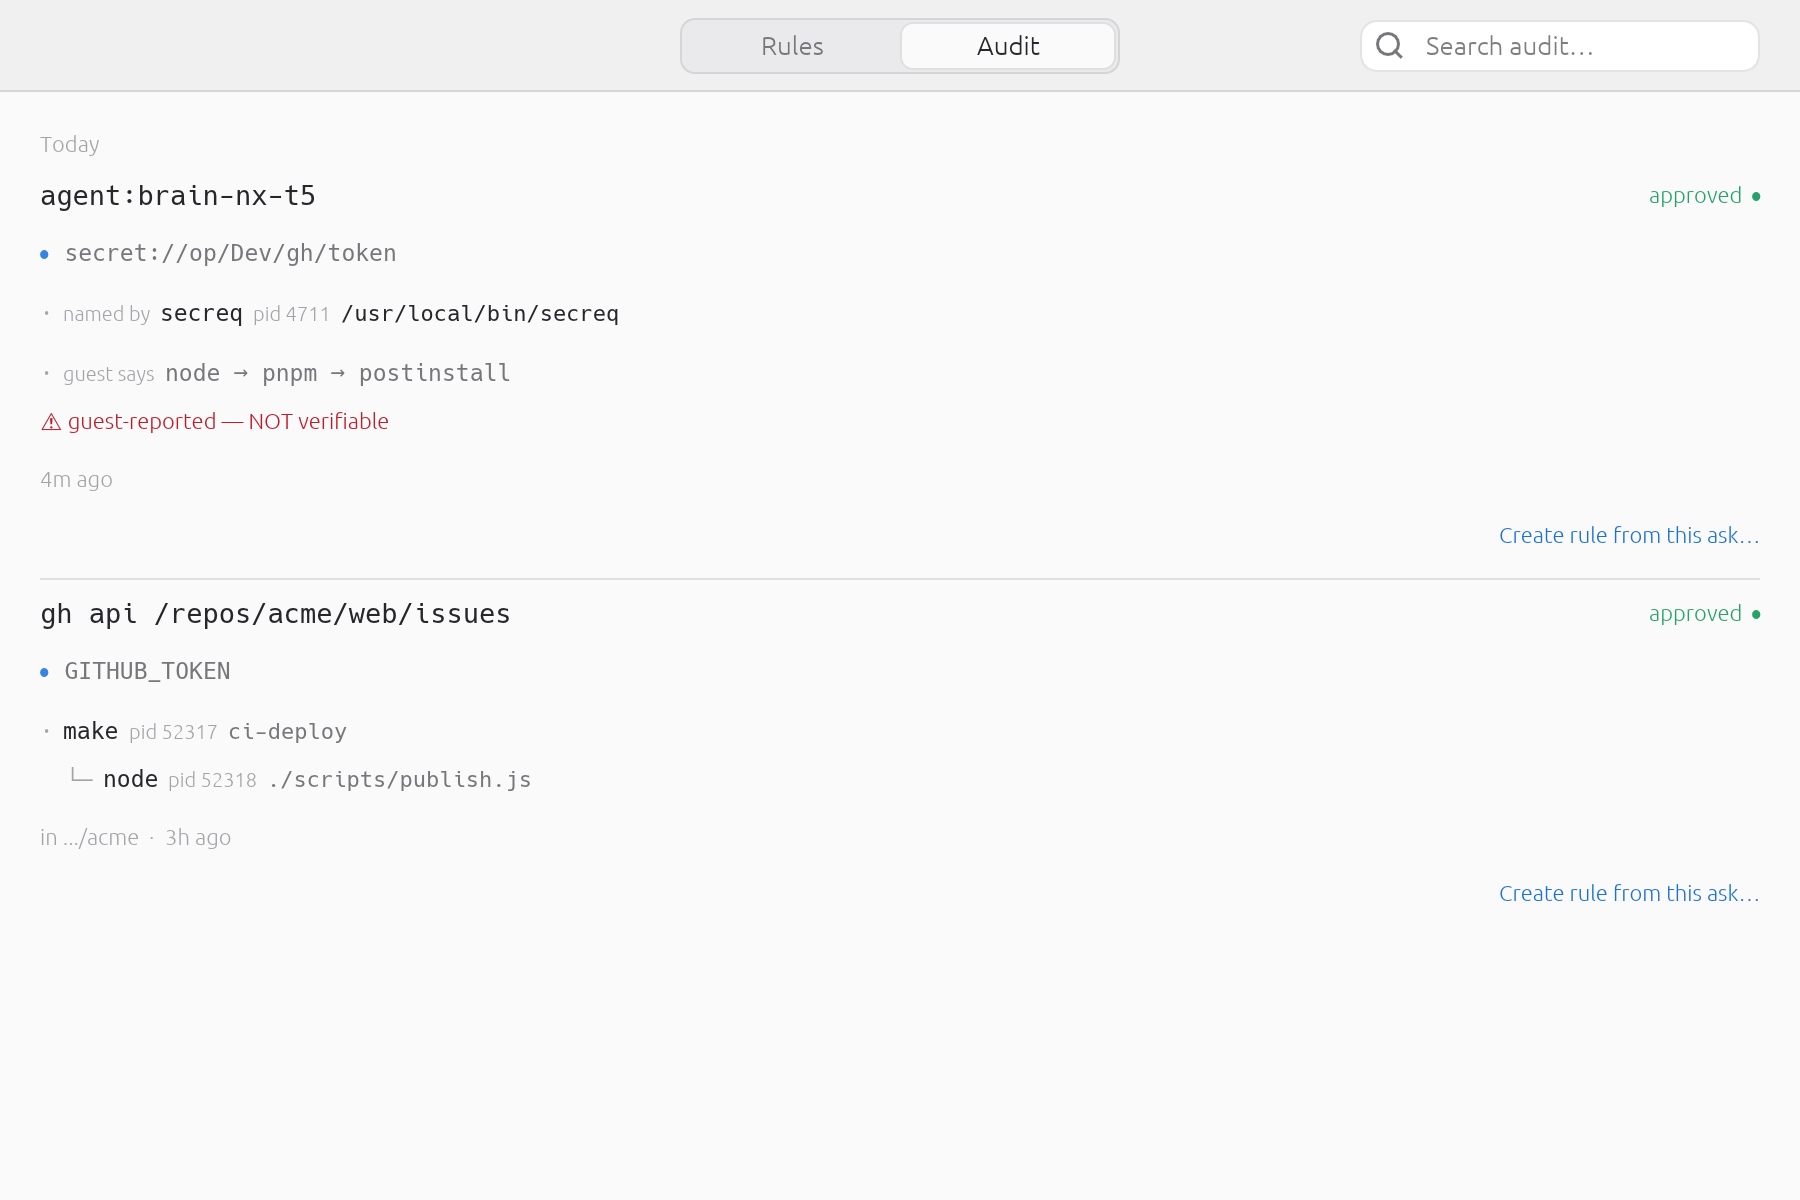Viewport: 1800px width, 1200px height.
Task: Create rule from the agent:brain-nx-t5 ask
Action: pyautogui.click(x=1629, y=535)
